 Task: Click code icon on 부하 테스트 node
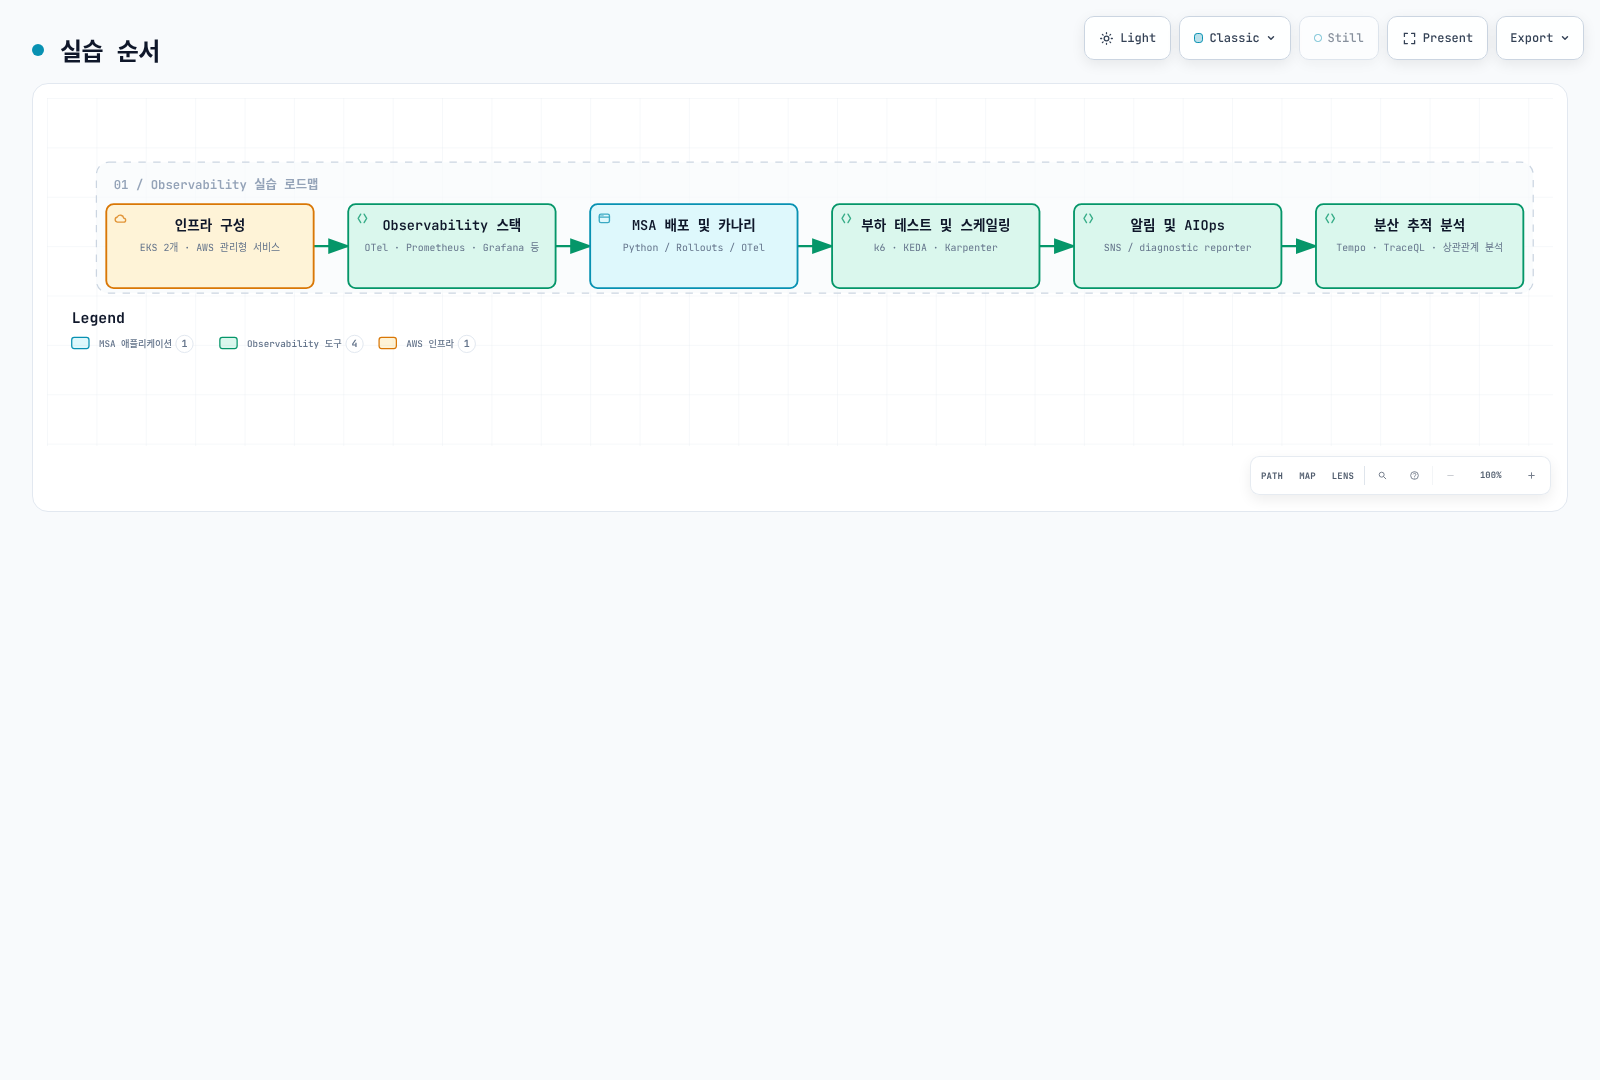tap(846, 218)
